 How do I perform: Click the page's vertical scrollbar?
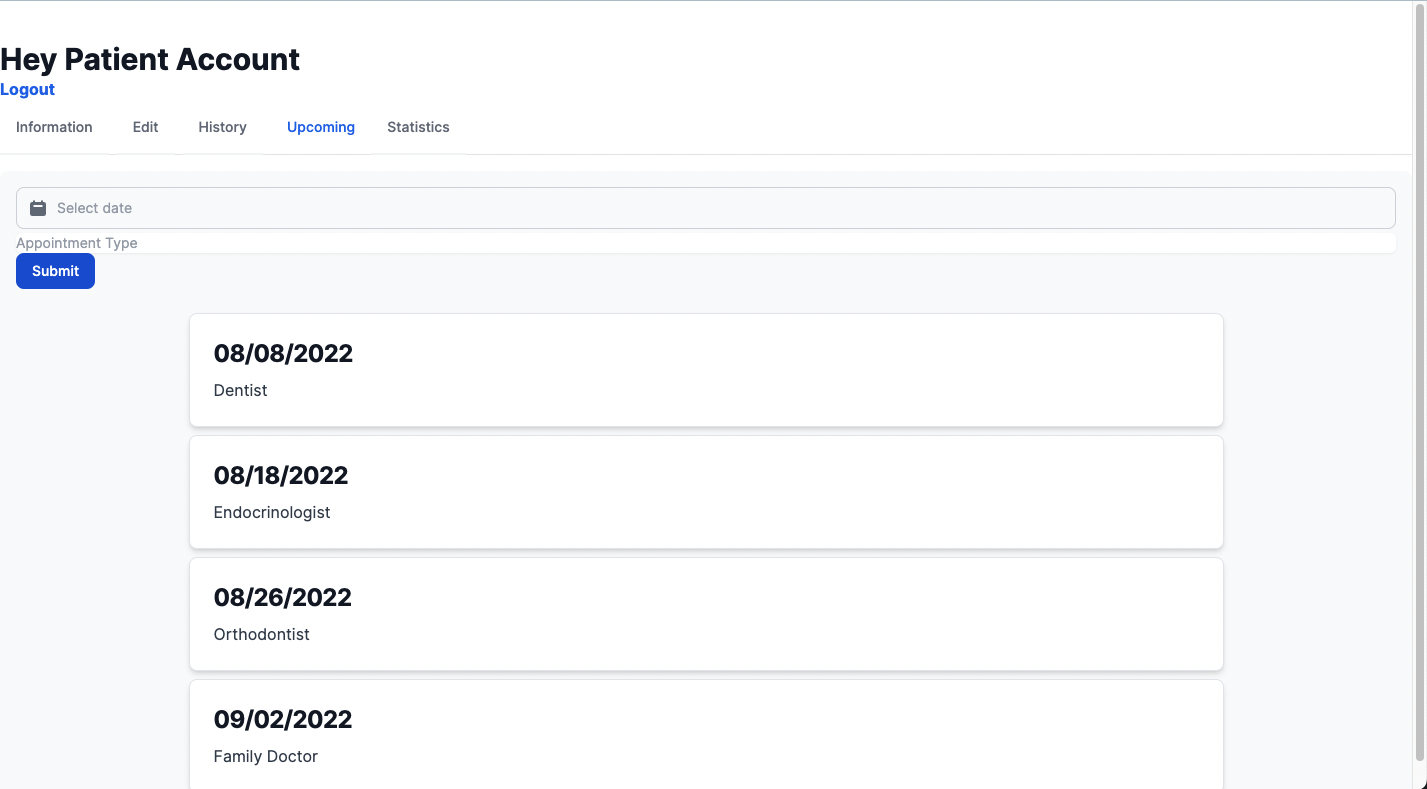click(1419, 380)
